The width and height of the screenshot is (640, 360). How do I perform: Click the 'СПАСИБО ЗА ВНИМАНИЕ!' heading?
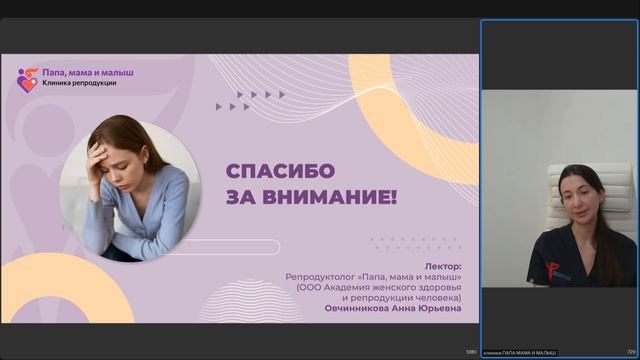pyautogui.click(x=311, y=184)
